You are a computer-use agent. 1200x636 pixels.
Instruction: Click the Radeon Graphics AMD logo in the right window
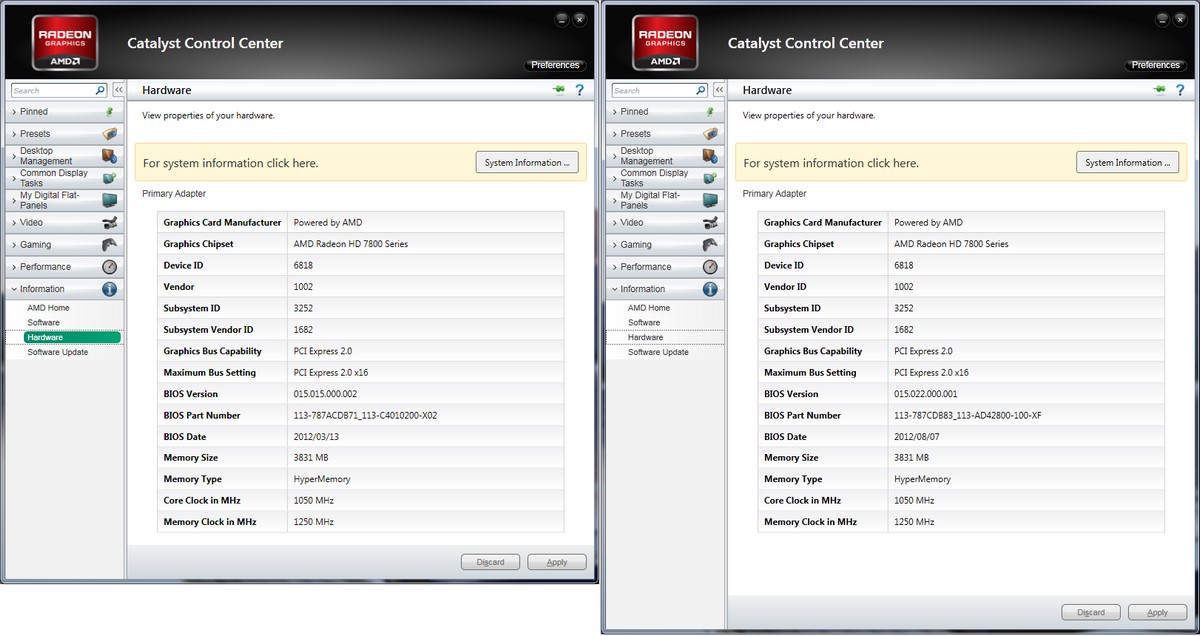pyautogui.click(x=667, y=43)
